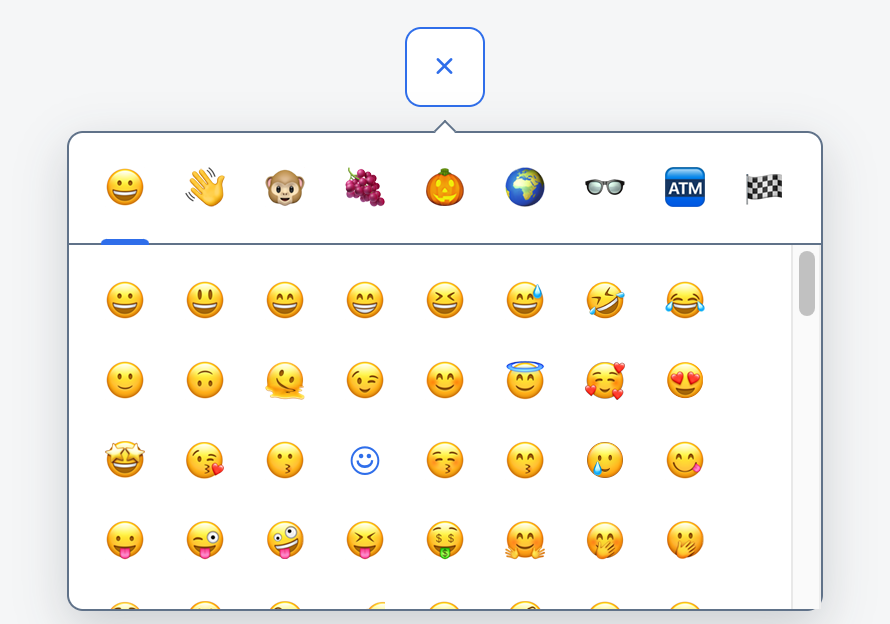
Task: Choose the face with tears of joy
Action: point(685,300)
